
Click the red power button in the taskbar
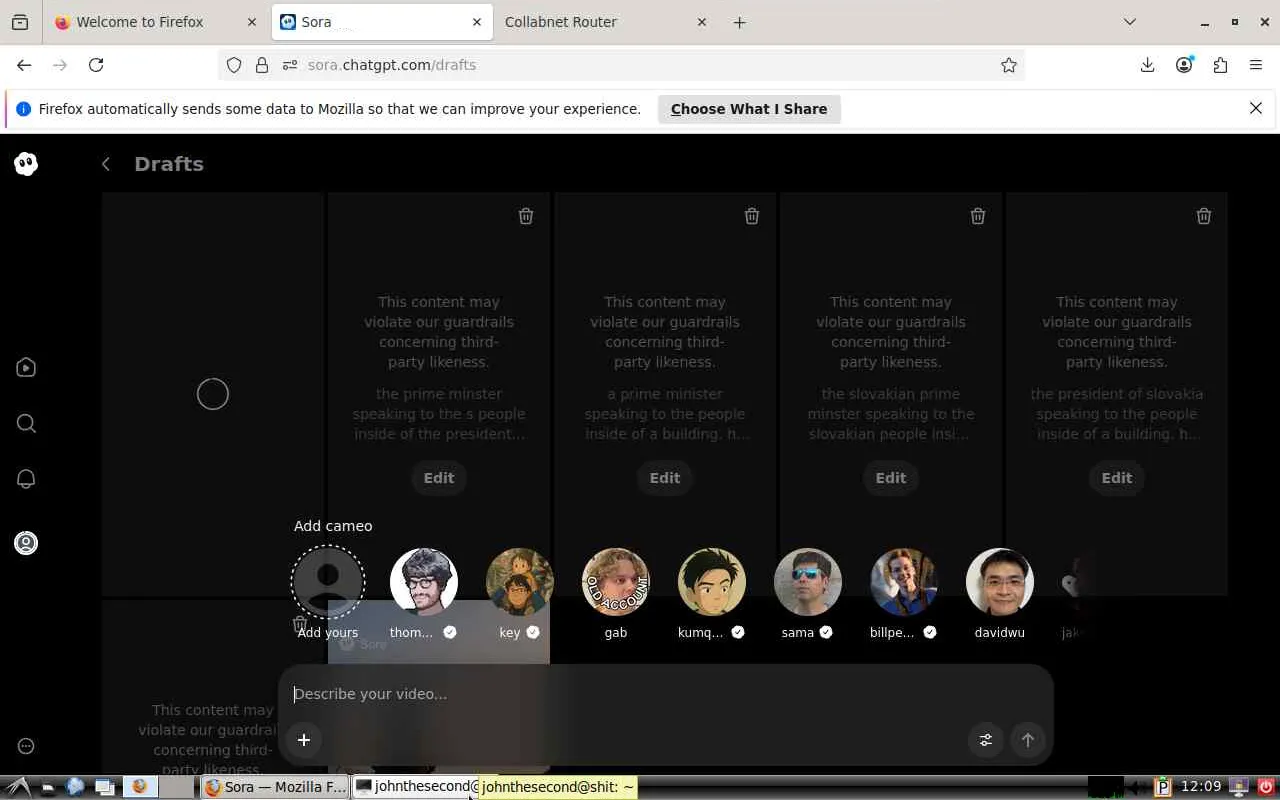1266,787
